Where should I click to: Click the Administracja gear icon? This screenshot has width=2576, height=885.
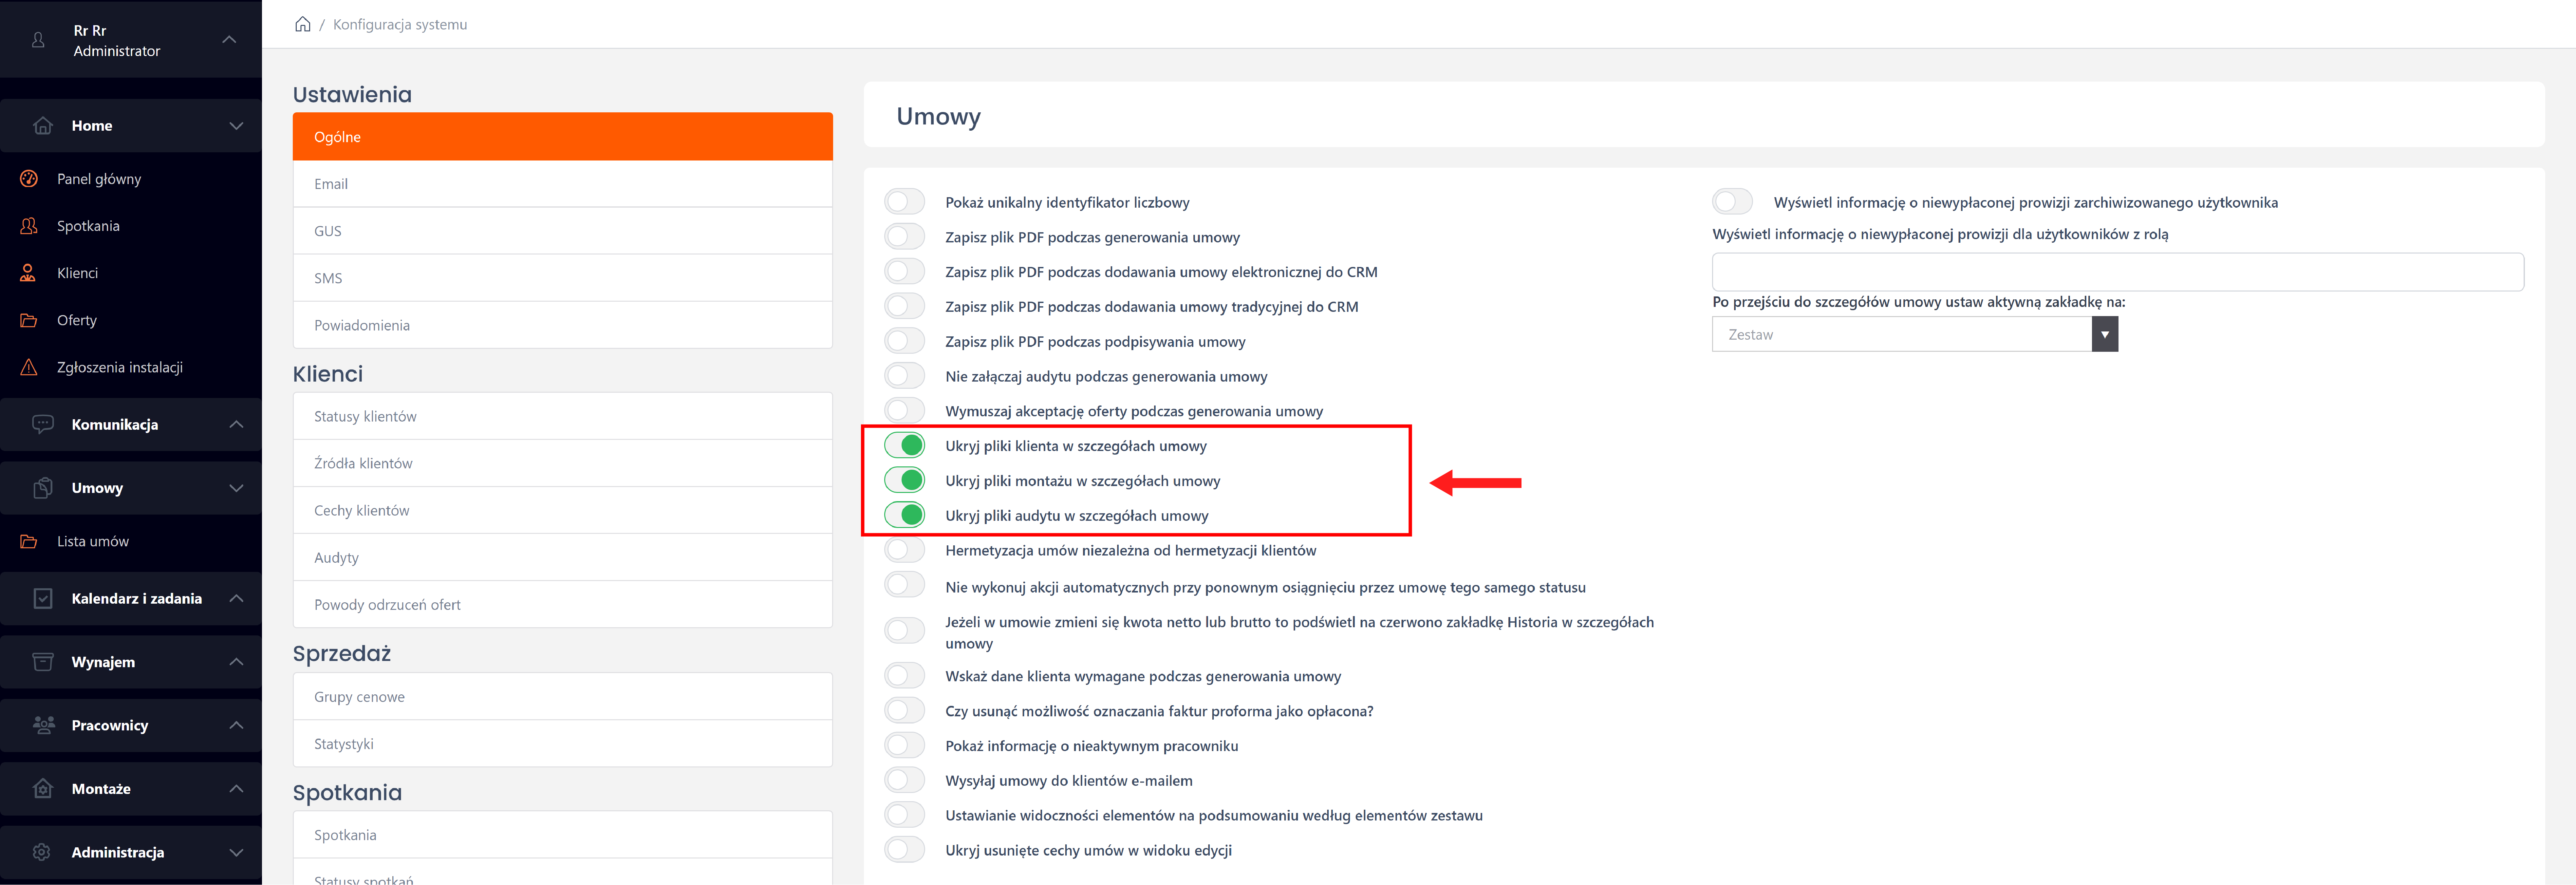pos(42,852)
